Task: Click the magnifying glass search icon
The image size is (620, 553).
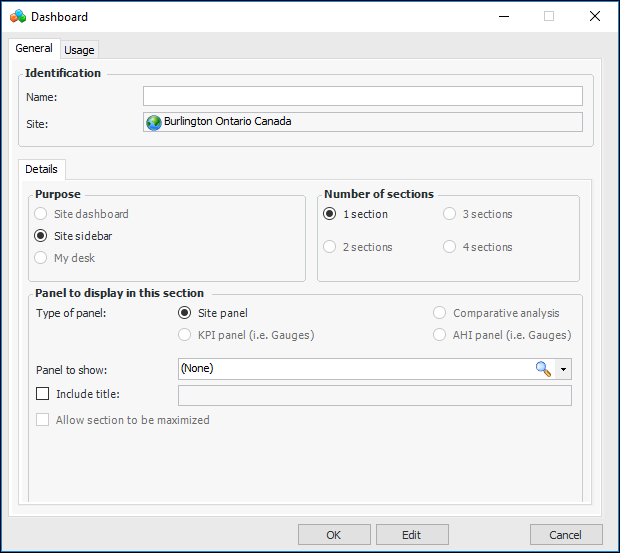Action: tap(543, 369)
